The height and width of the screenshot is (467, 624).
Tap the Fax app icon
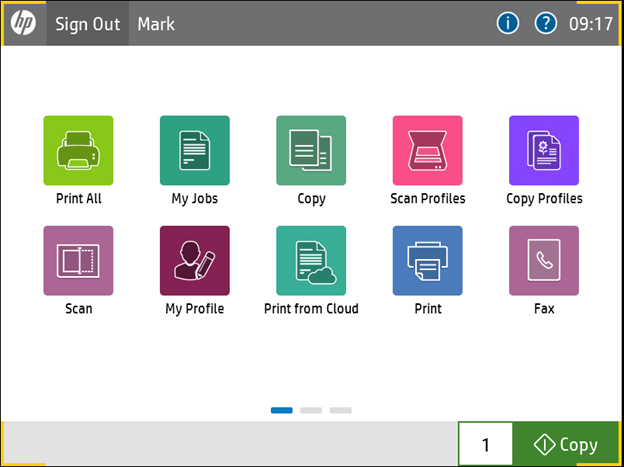543,261
